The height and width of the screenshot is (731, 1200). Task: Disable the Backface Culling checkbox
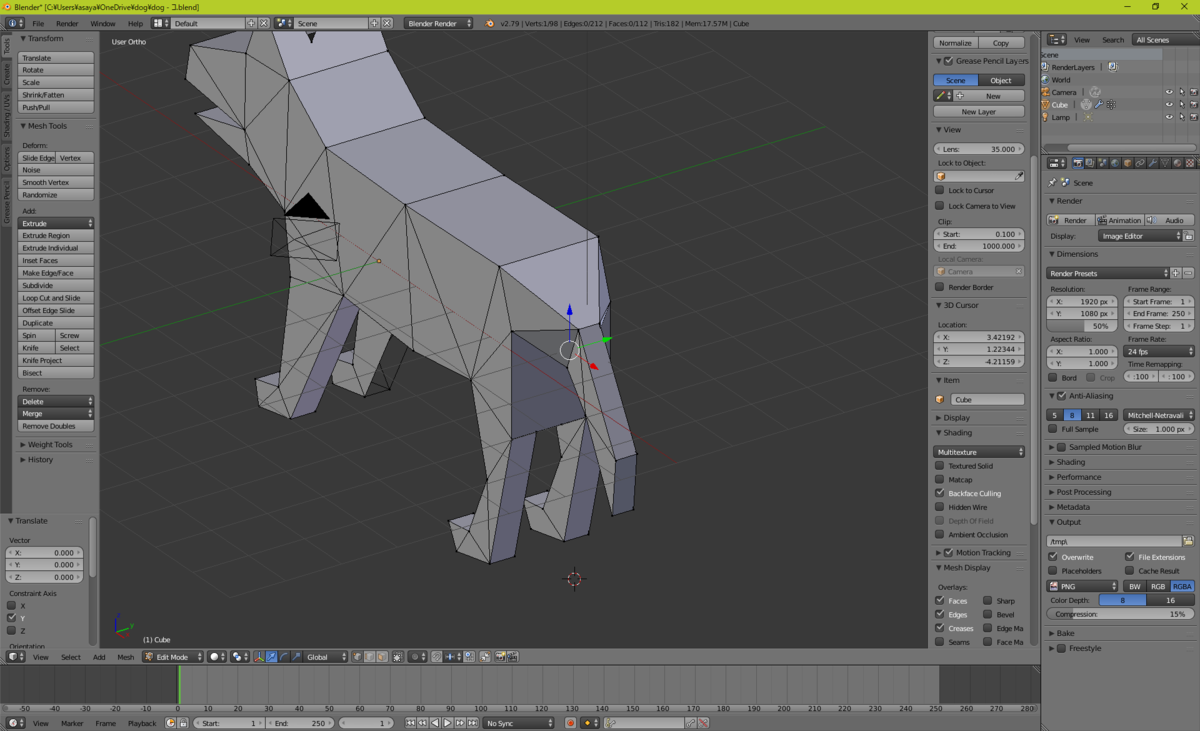[x=940, y=493]
